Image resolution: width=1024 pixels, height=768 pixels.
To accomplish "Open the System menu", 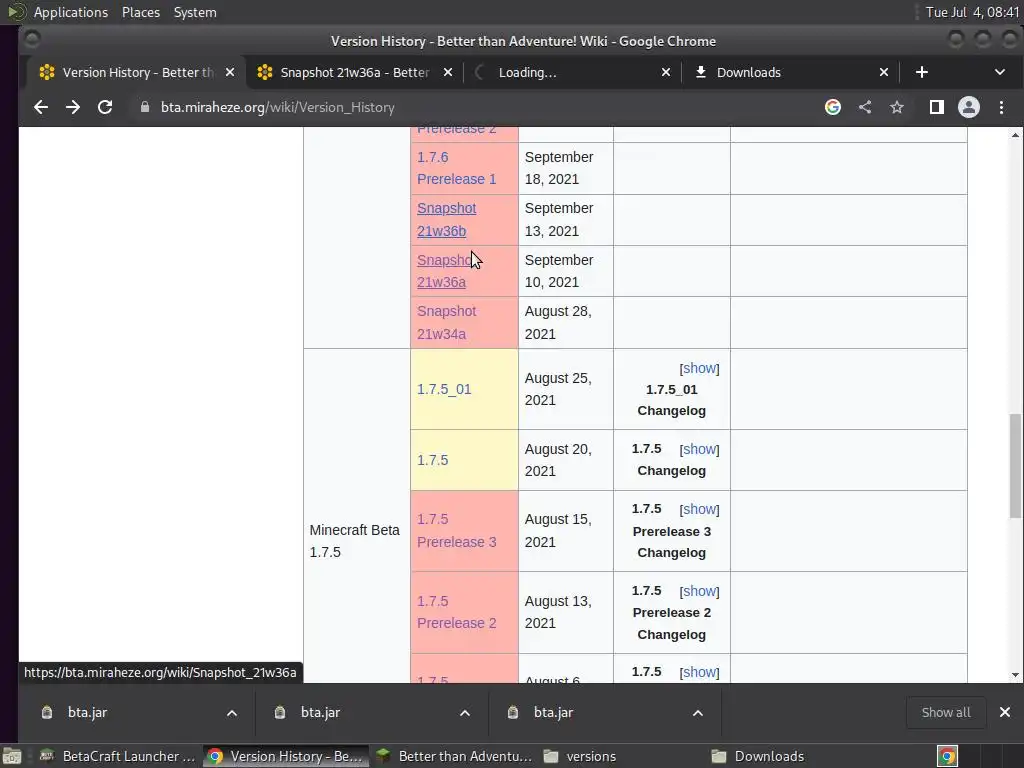I will point(195,12).
